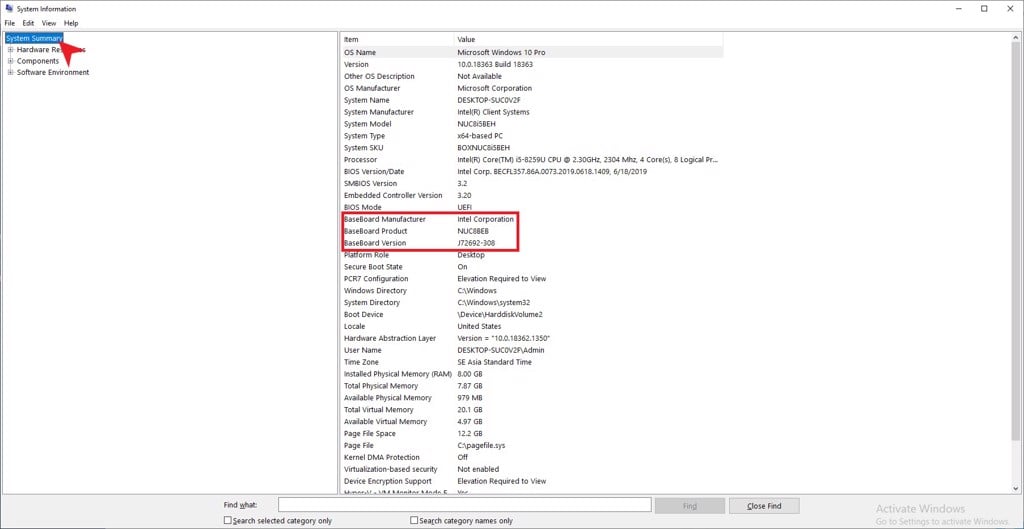Select the System SKU row
This screenshot has width=1024, height=529.
532,148
